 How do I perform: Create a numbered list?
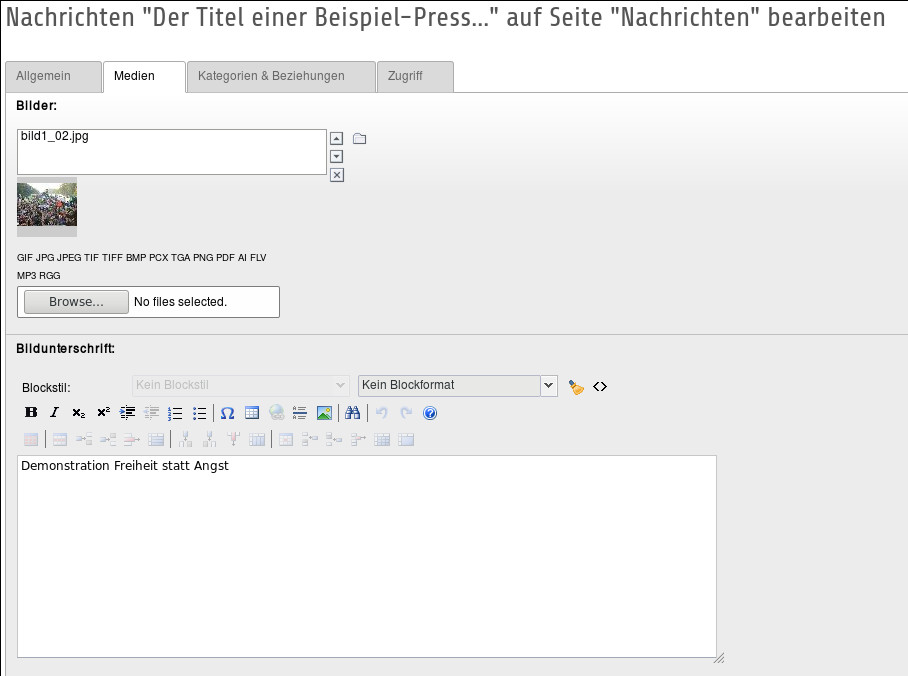tap(175, 412)
